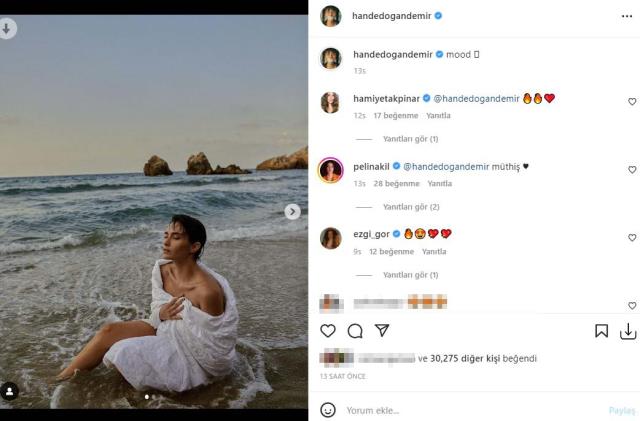The width and height of the screenshot is (640, 421).
Task: Expand replies under hamiyetakpinar's comment
Action: [411, 139]
